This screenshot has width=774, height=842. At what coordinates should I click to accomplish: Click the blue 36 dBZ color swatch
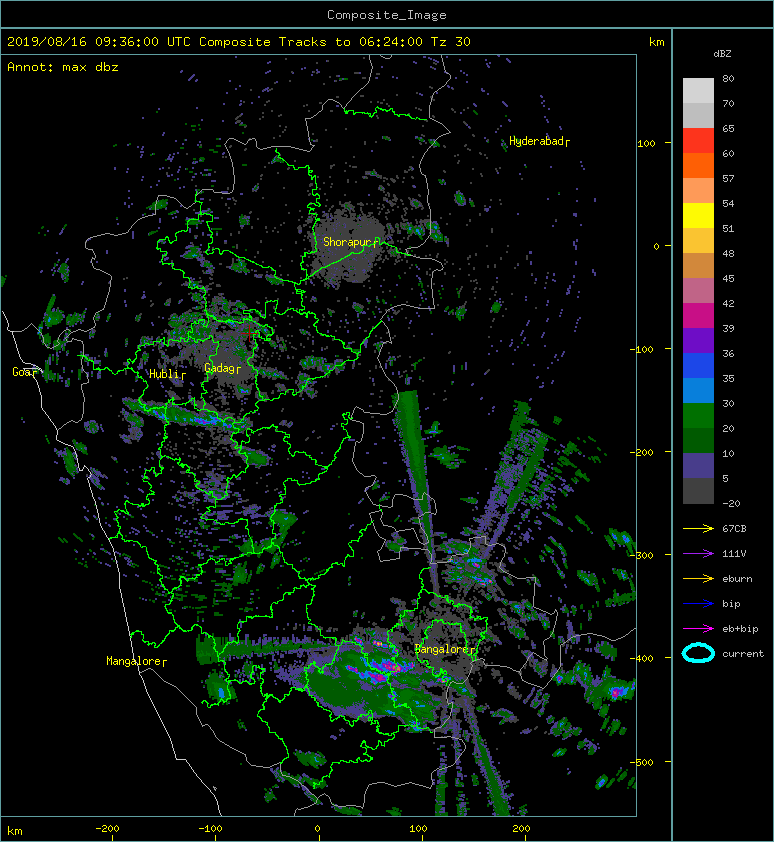pos(698,365)
